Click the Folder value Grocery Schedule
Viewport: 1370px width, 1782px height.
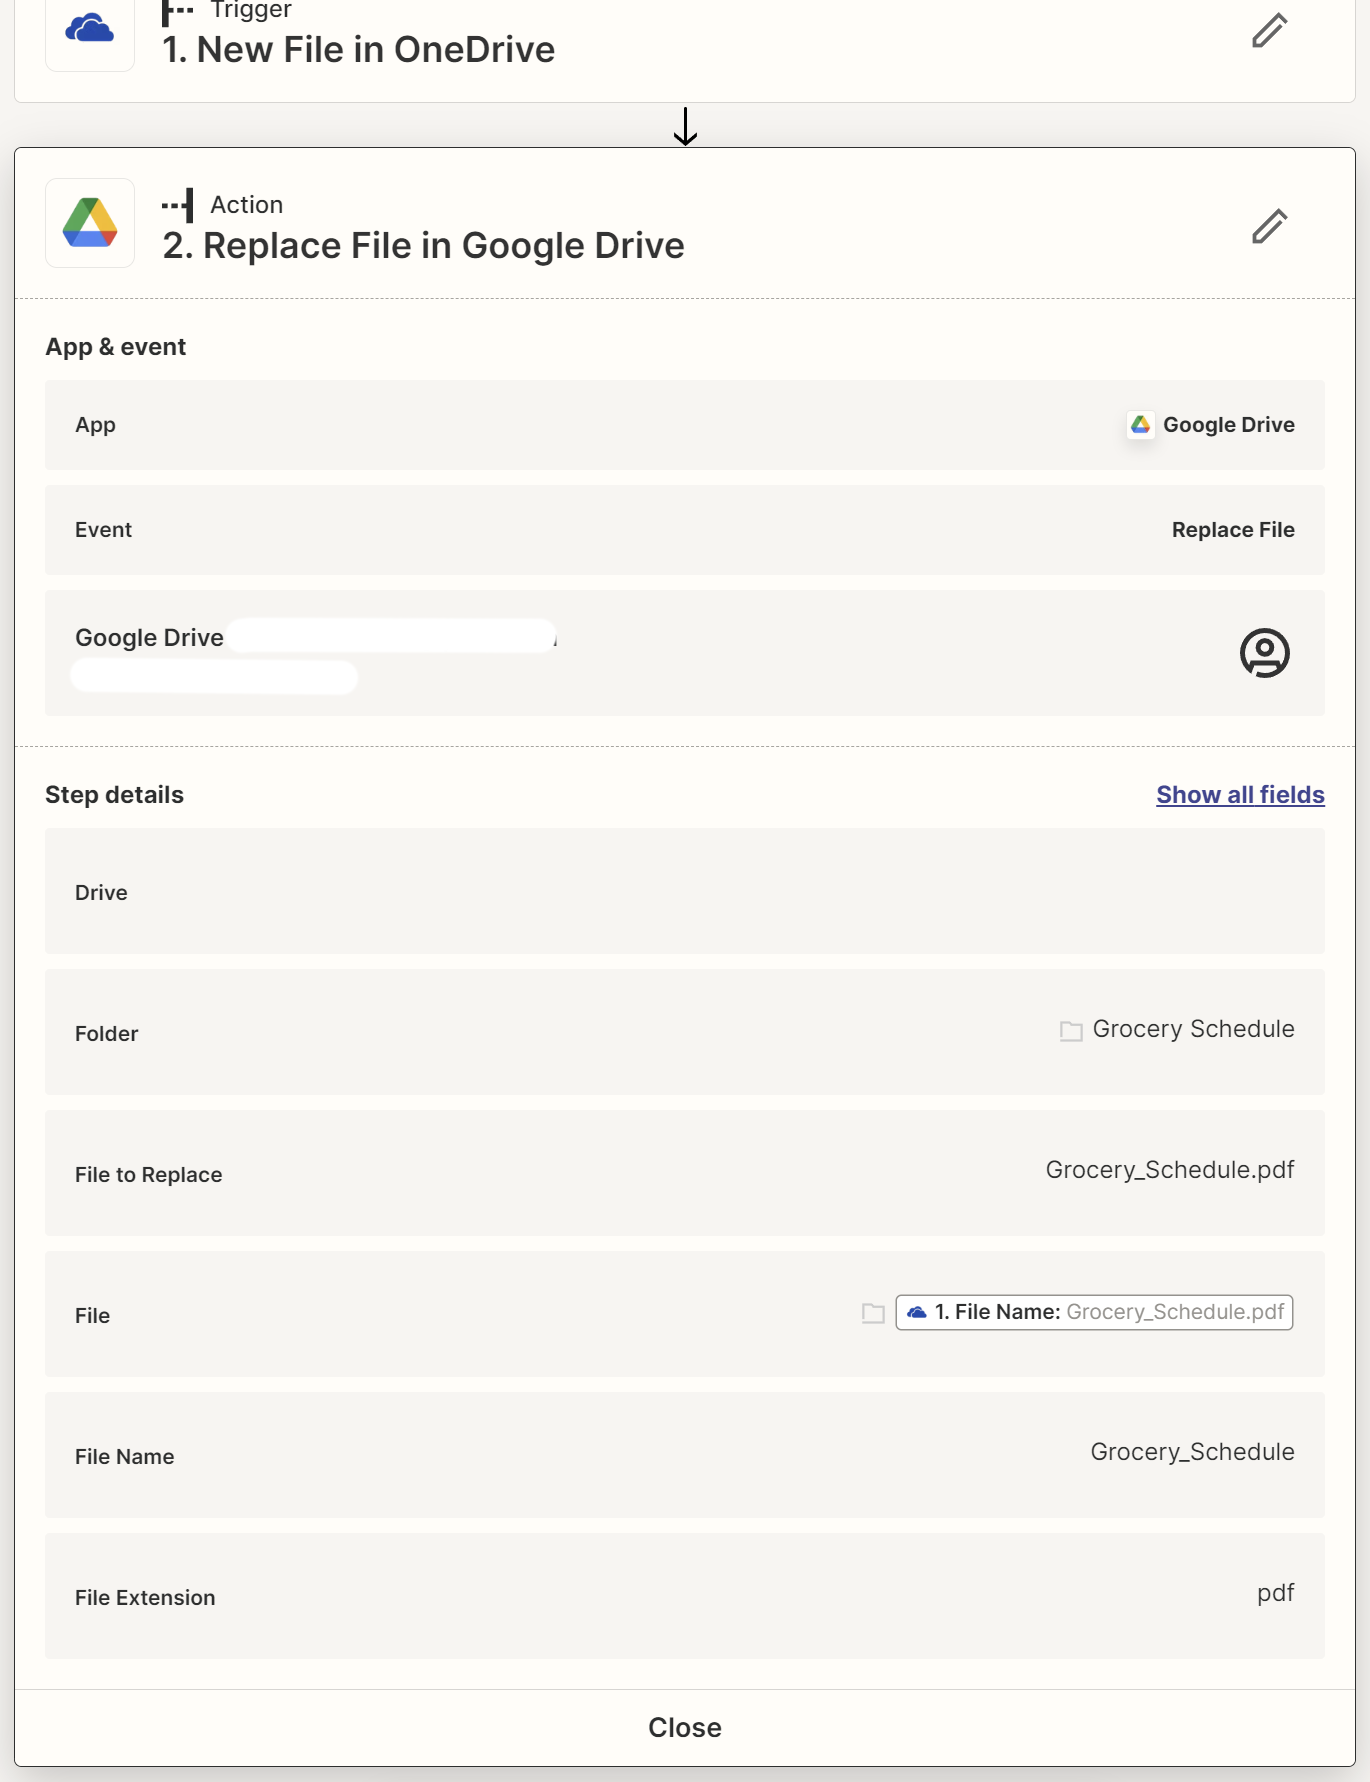pos(1193,1029)
